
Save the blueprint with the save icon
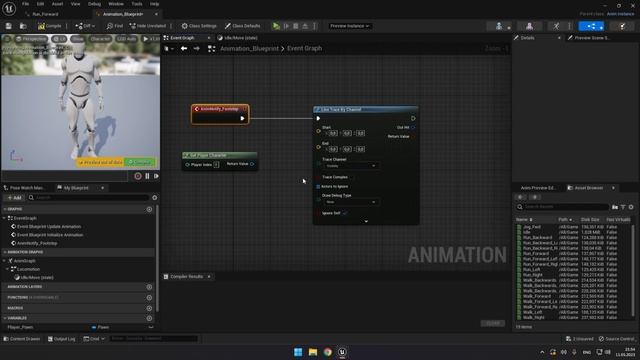pyautogui.click(x=9, y=26)
